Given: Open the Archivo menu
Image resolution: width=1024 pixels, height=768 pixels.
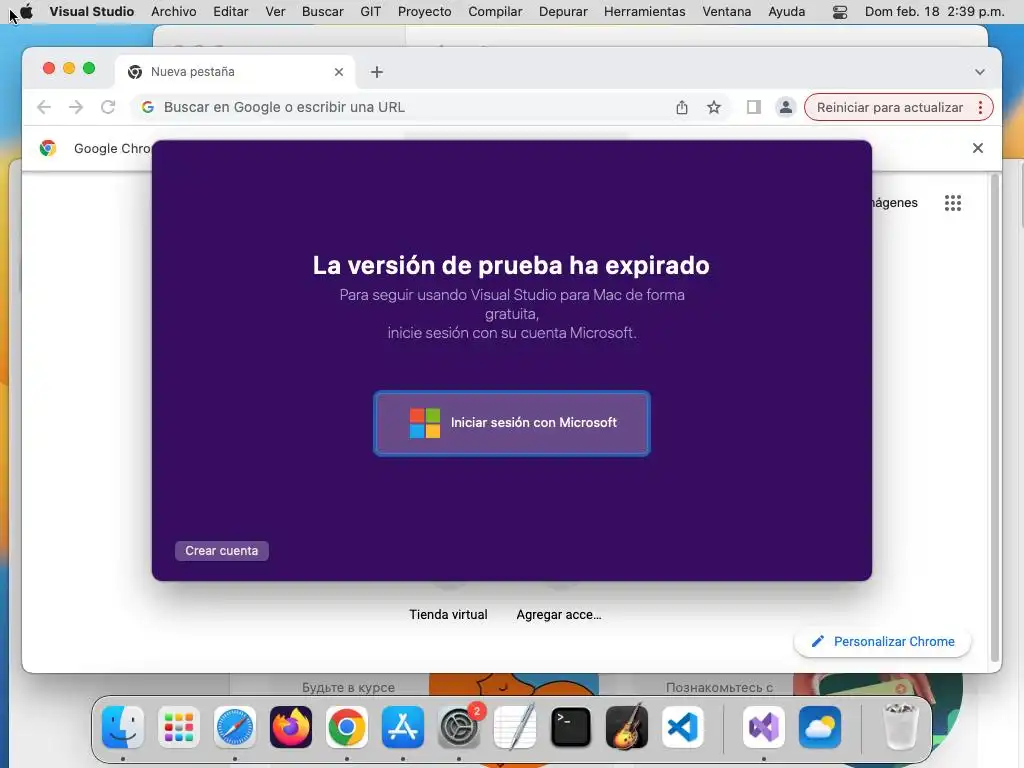Looking at the screenshot, I should point(174,12).
